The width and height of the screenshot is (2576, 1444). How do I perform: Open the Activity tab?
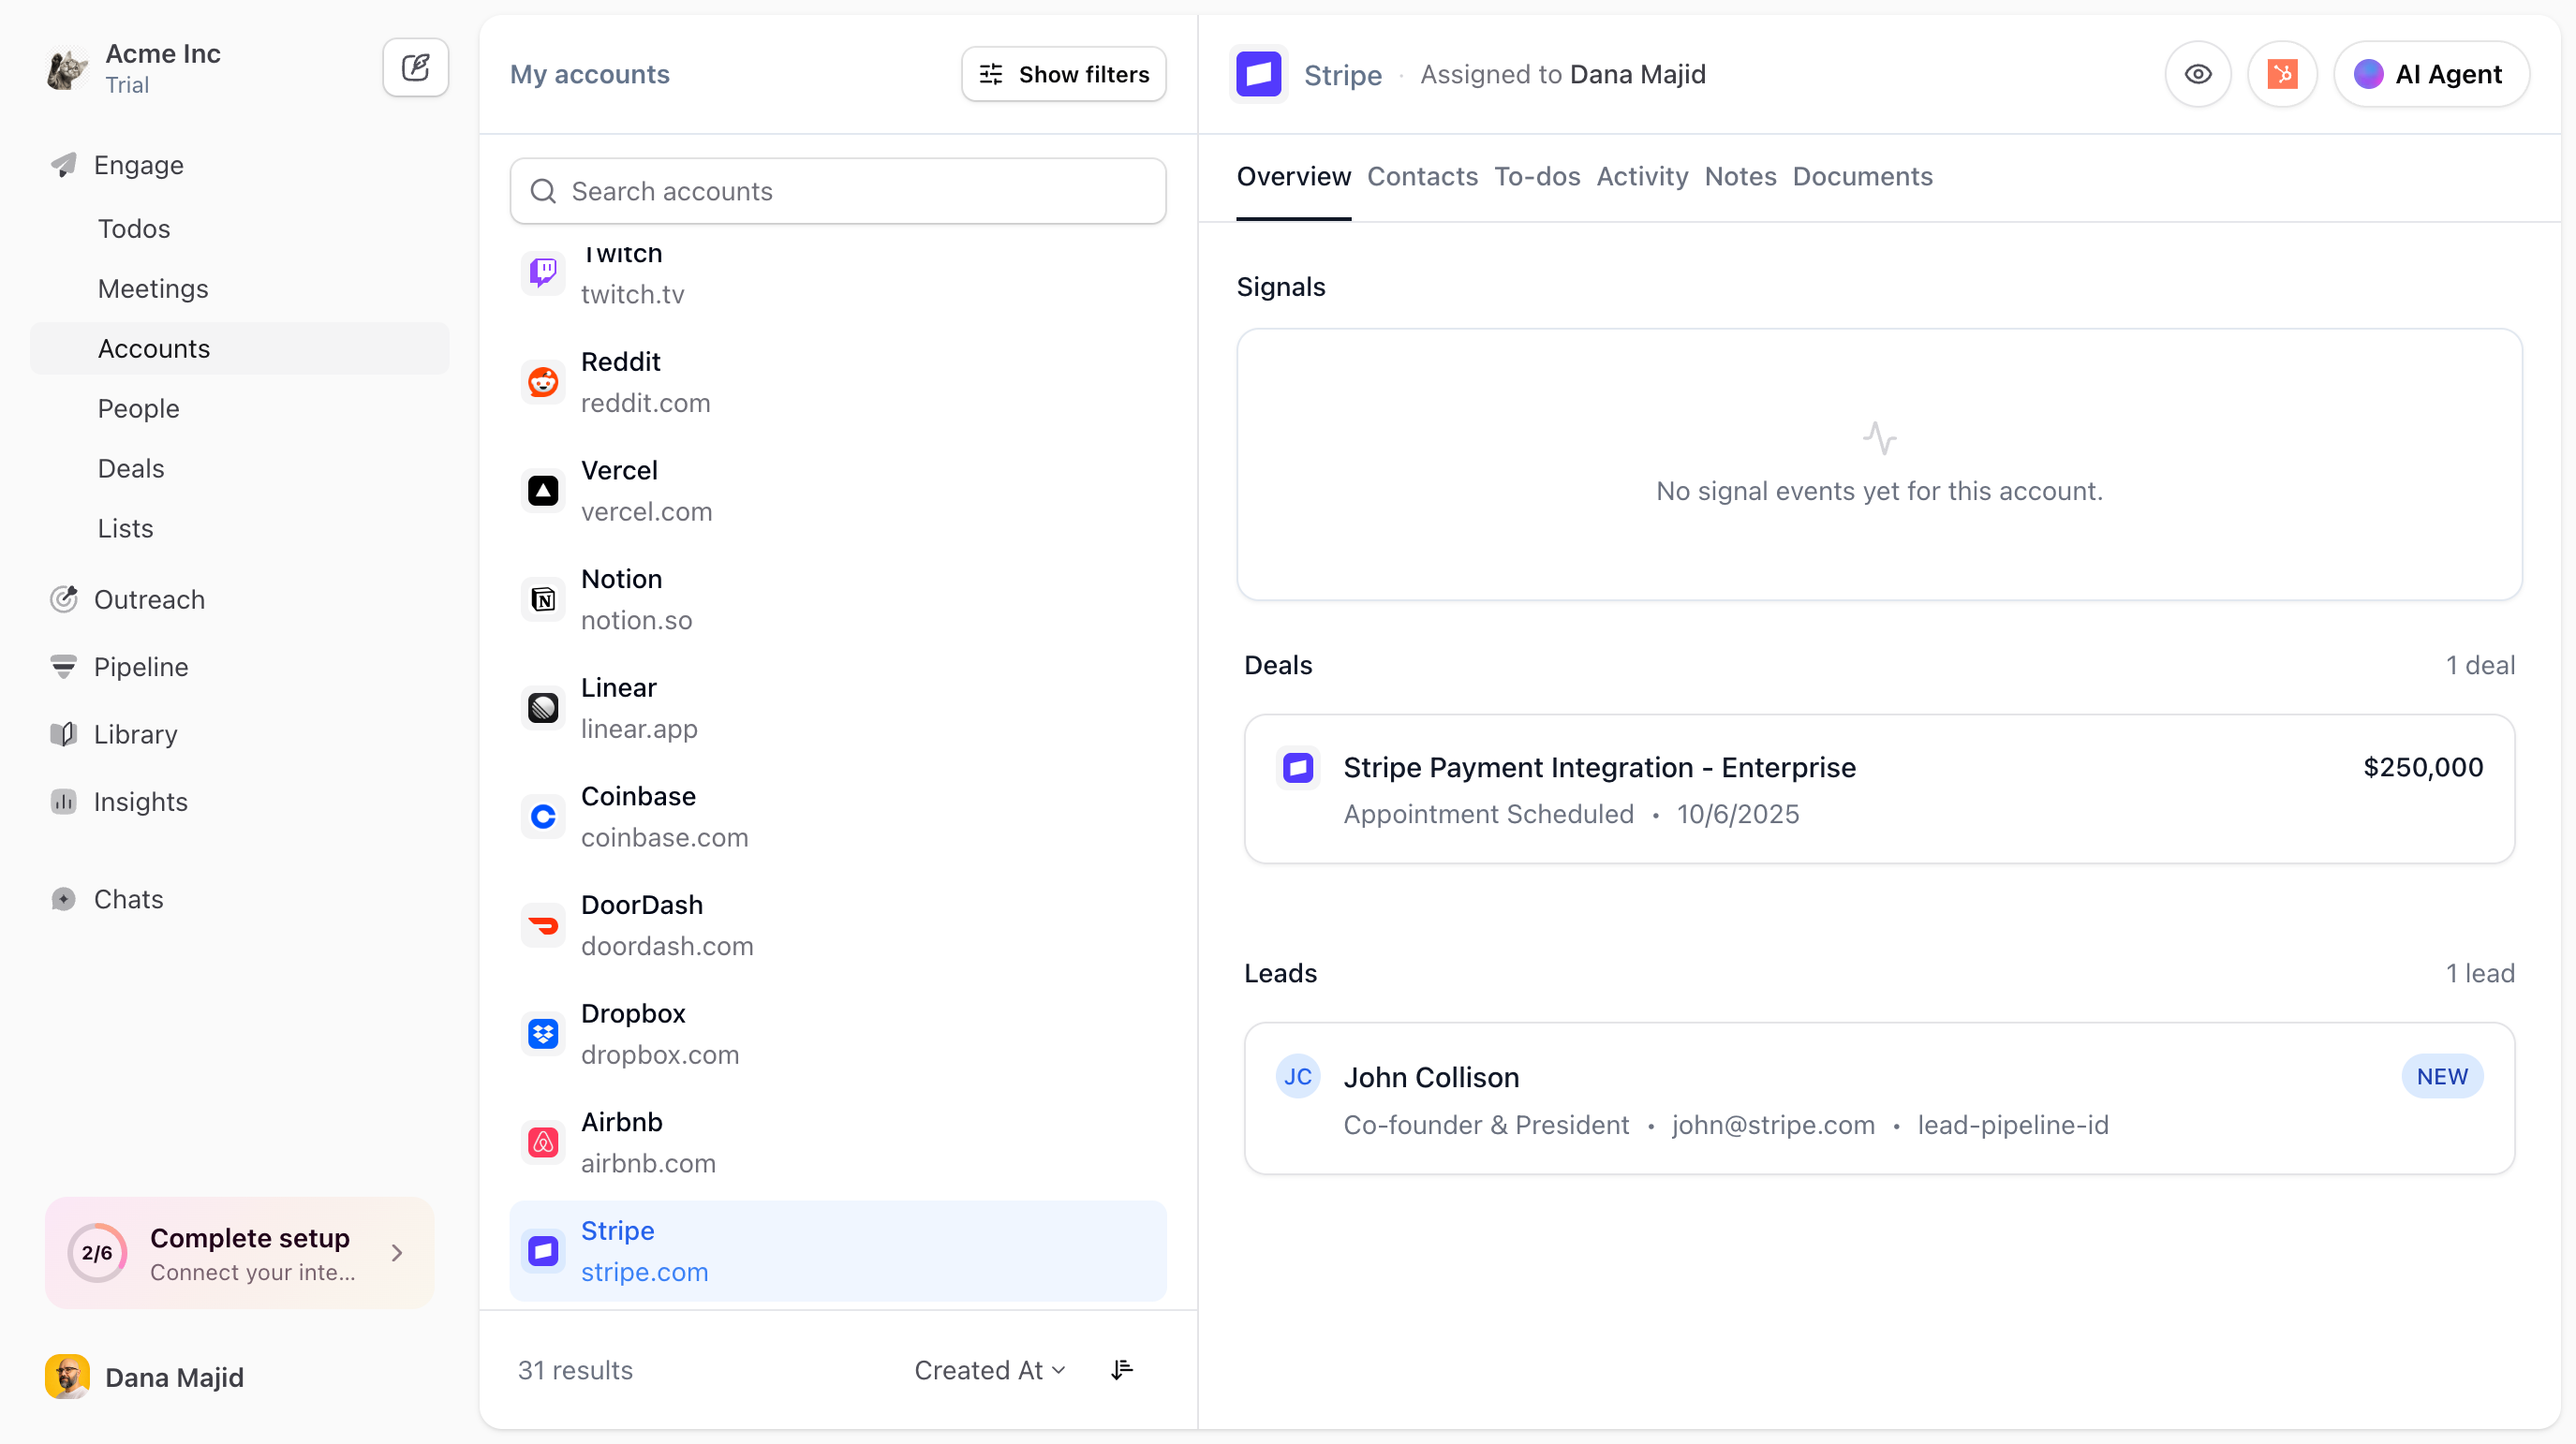point(1642,176)
